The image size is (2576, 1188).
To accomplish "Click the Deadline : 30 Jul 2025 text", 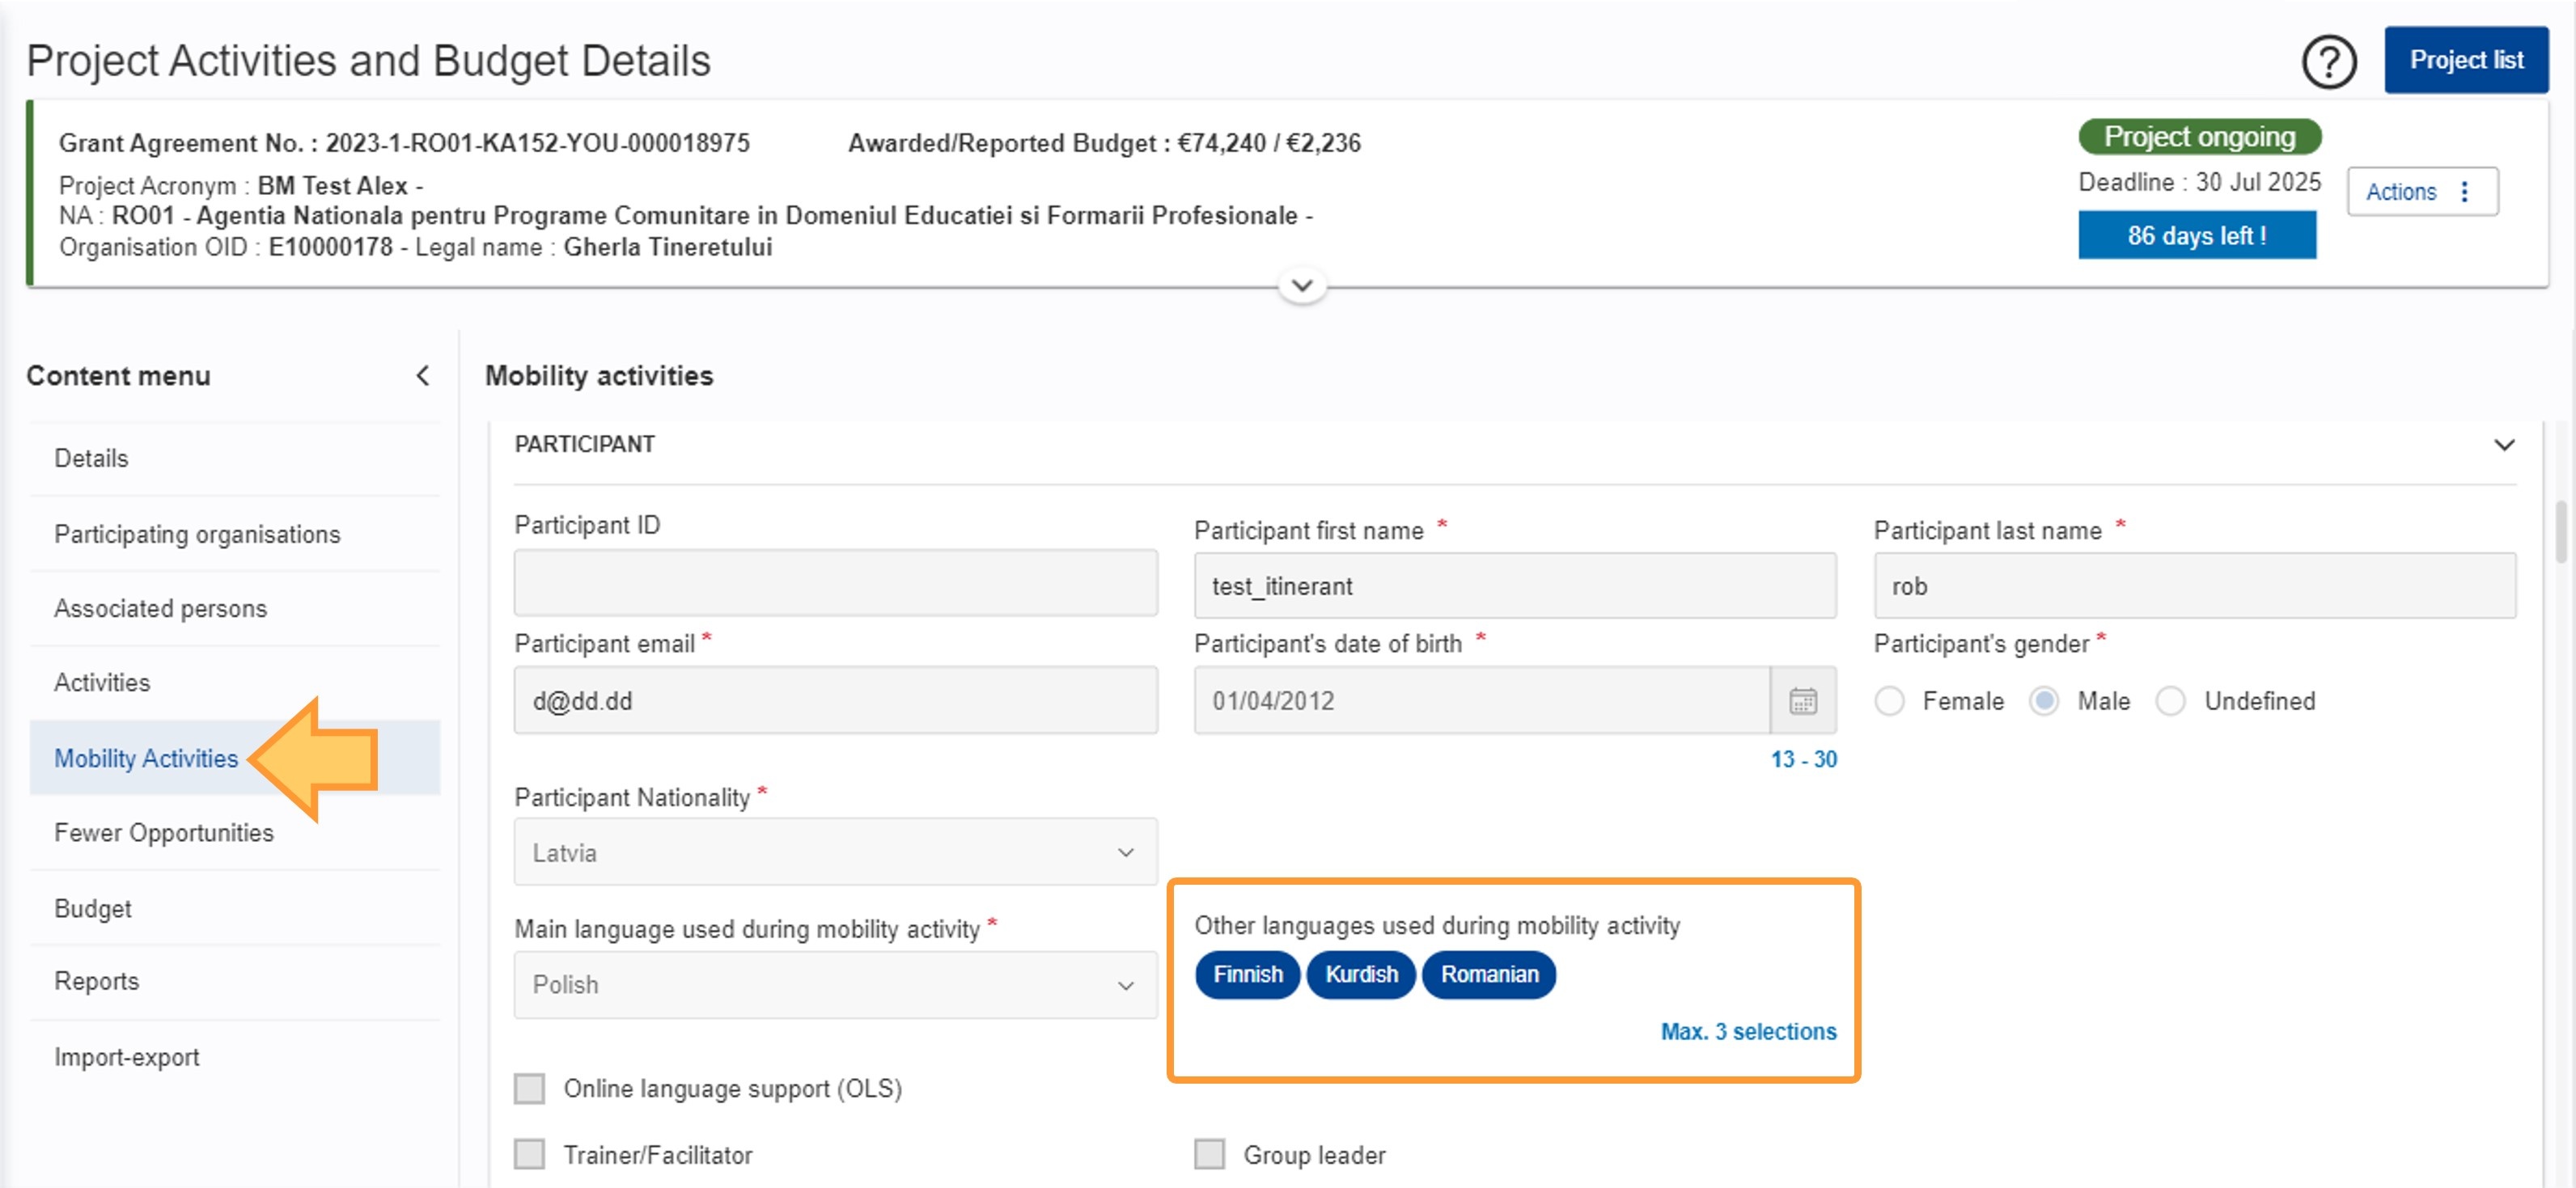I will click(x=2199, y=182).
